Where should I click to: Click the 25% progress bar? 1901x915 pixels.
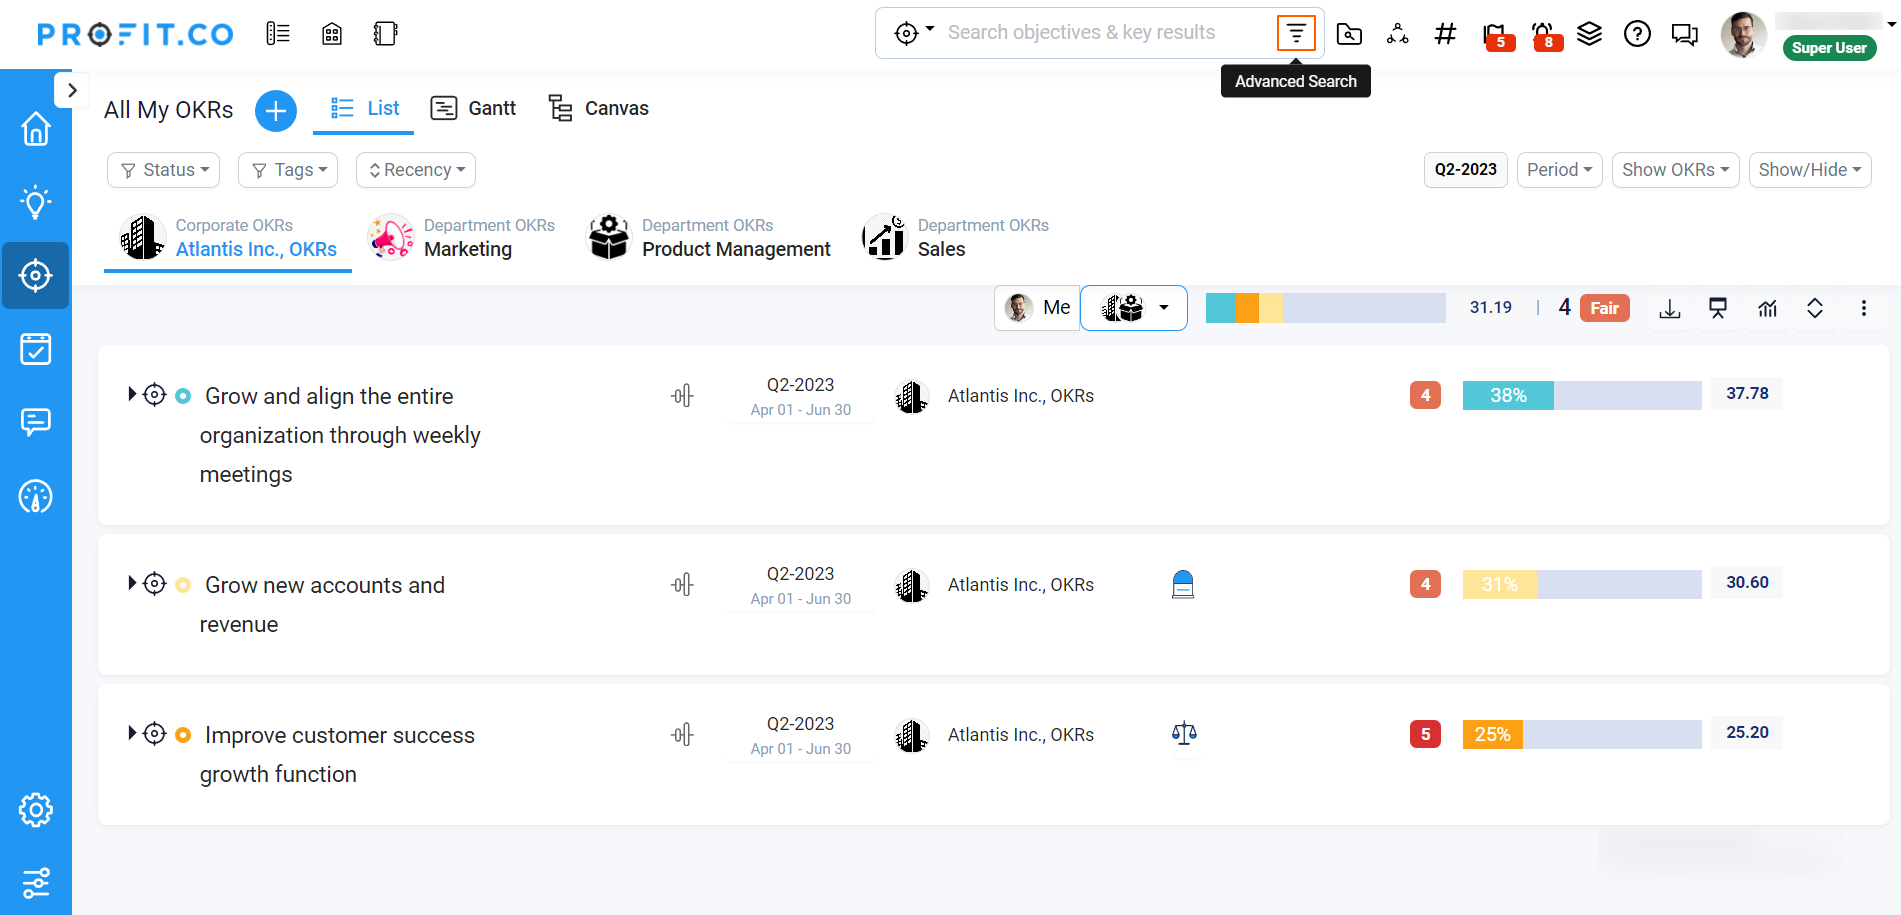pos(1582,734)
